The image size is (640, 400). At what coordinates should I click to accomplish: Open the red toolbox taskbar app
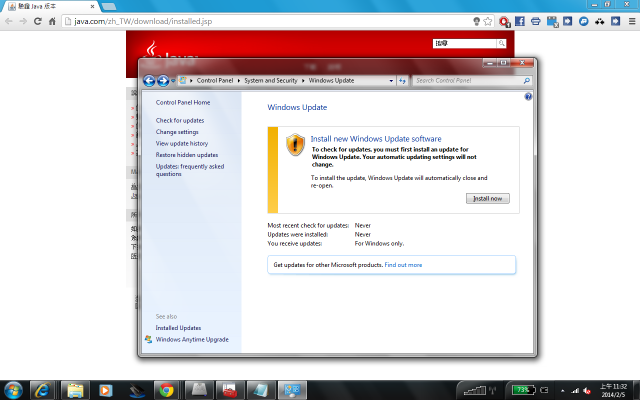click(230, 390)
